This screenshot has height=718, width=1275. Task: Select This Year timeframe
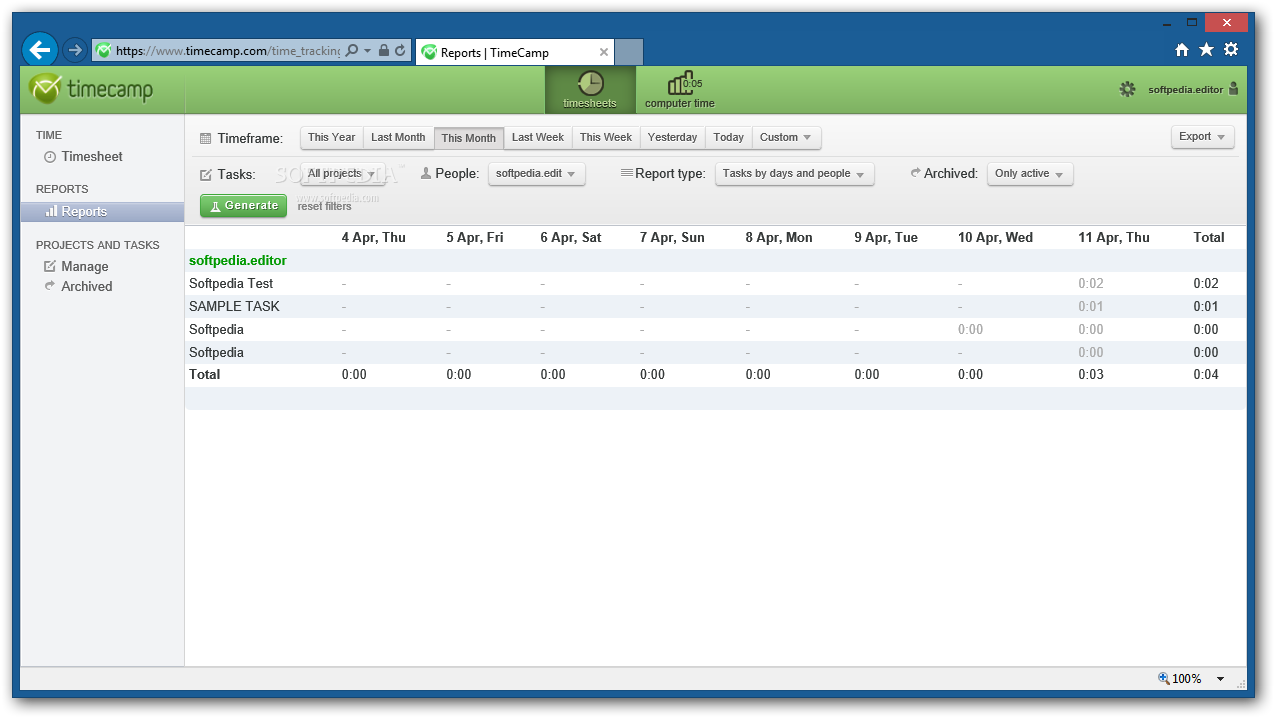(331, 138)
